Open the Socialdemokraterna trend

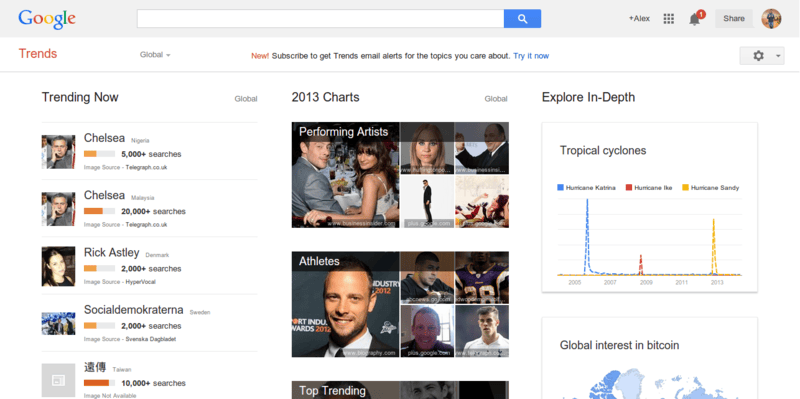point(134,310)
